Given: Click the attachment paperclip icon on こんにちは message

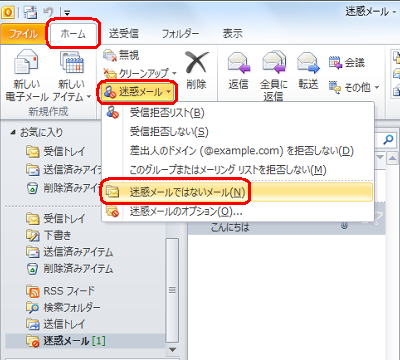Looking at the screenshot, I should (x=344, y=226).
